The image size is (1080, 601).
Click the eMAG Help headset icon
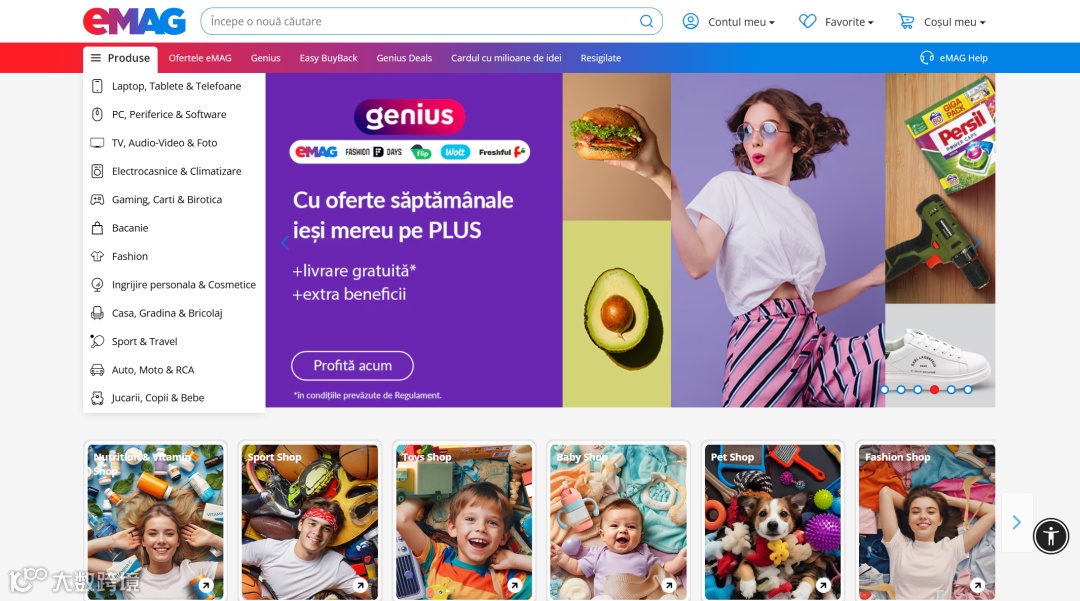927,58
